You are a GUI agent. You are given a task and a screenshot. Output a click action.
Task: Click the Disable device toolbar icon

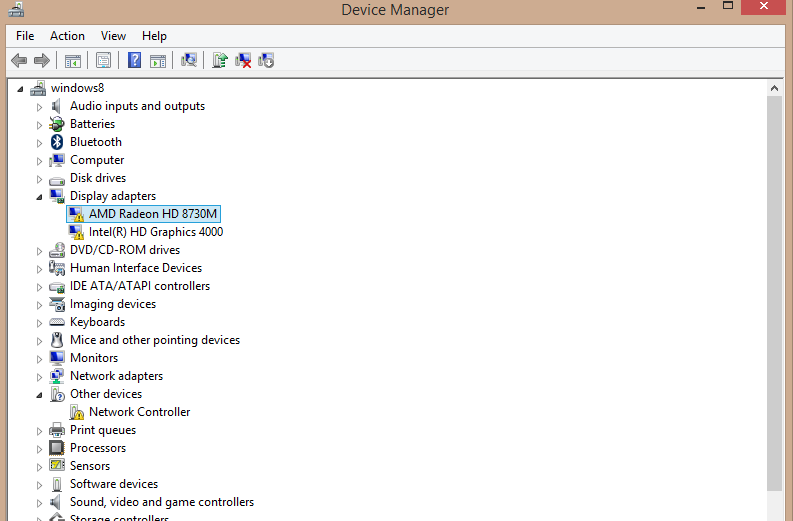click(266, 60)
